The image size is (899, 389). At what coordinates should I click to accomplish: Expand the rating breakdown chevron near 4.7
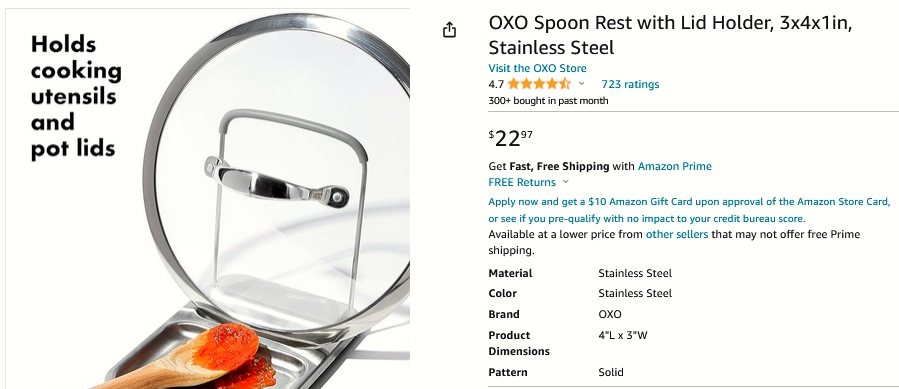coord(581,84)
